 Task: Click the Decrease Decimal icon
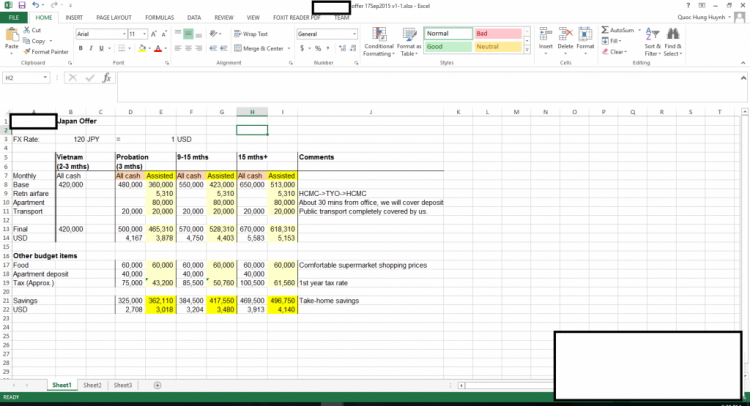click(x=353, y=48)
